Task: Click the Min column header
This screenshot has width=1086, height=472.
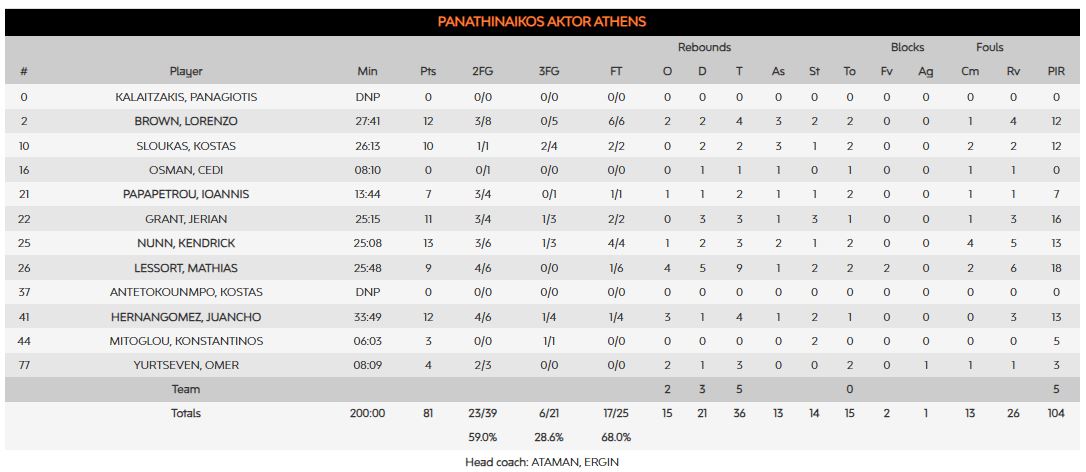Action: pyautogui.click(x=367, y=72)
